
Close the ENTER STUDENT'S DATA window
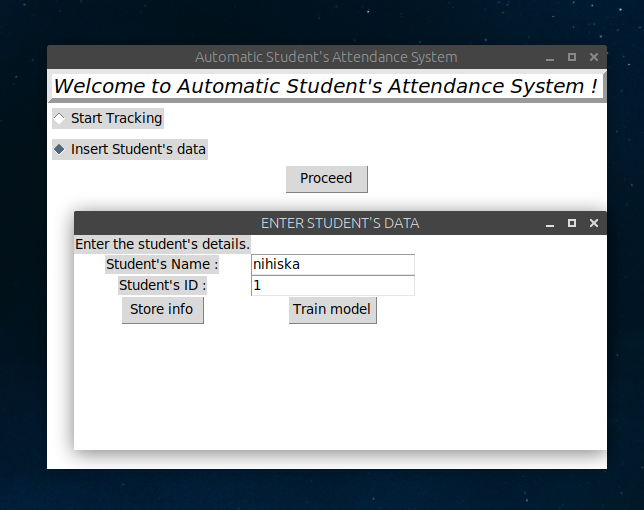[594, 223]
